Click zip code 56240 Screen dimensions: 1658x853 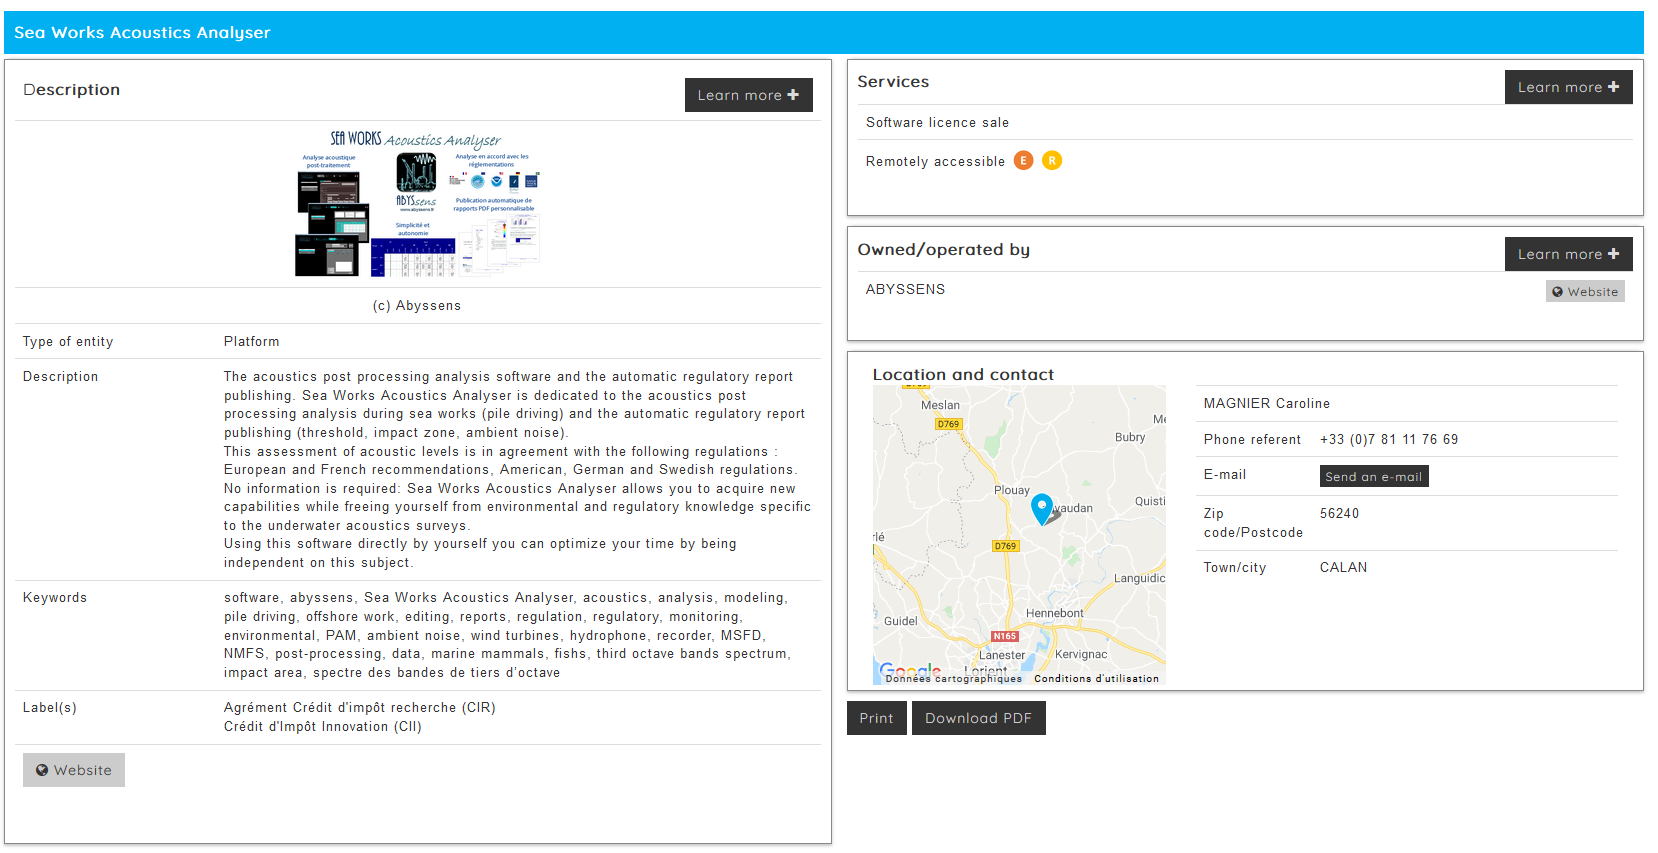[x=1340, y=513]
